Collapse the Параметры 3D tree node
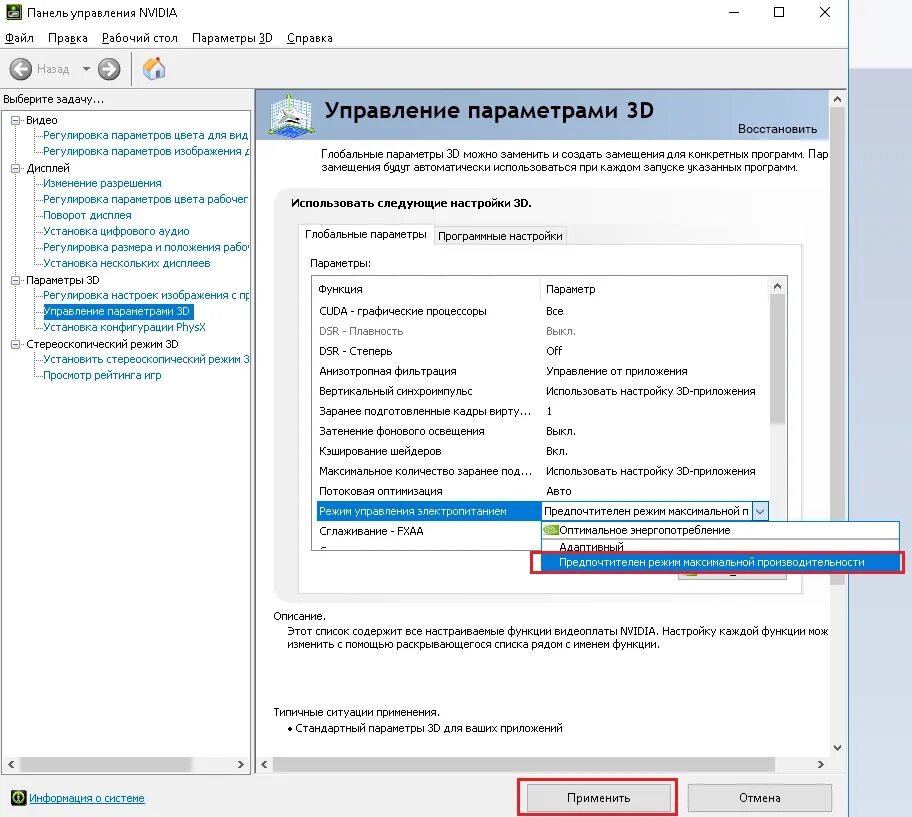The image size is (912, 817). [15, 280]
